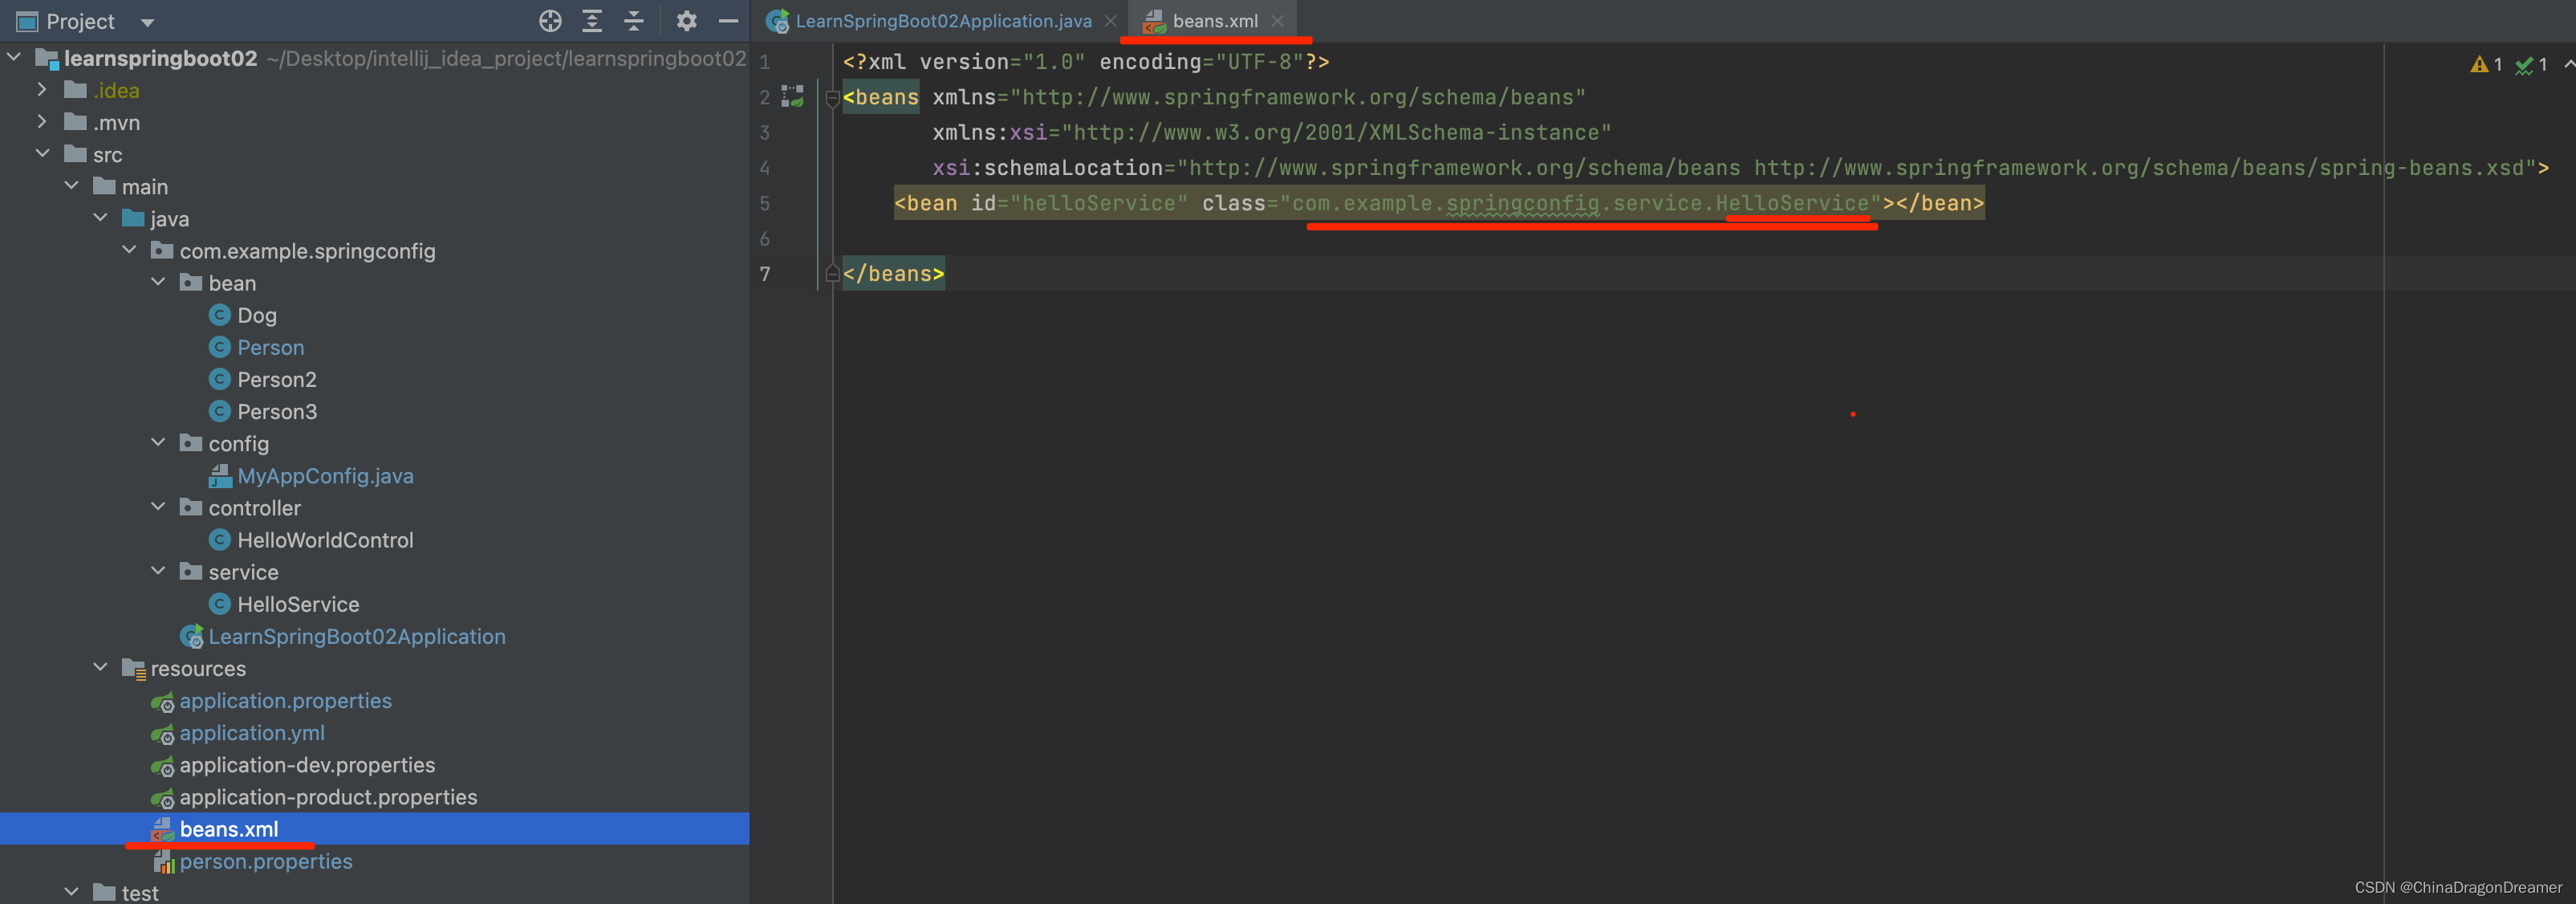Click the closing </beans> tag

click(x=893, y=273)
